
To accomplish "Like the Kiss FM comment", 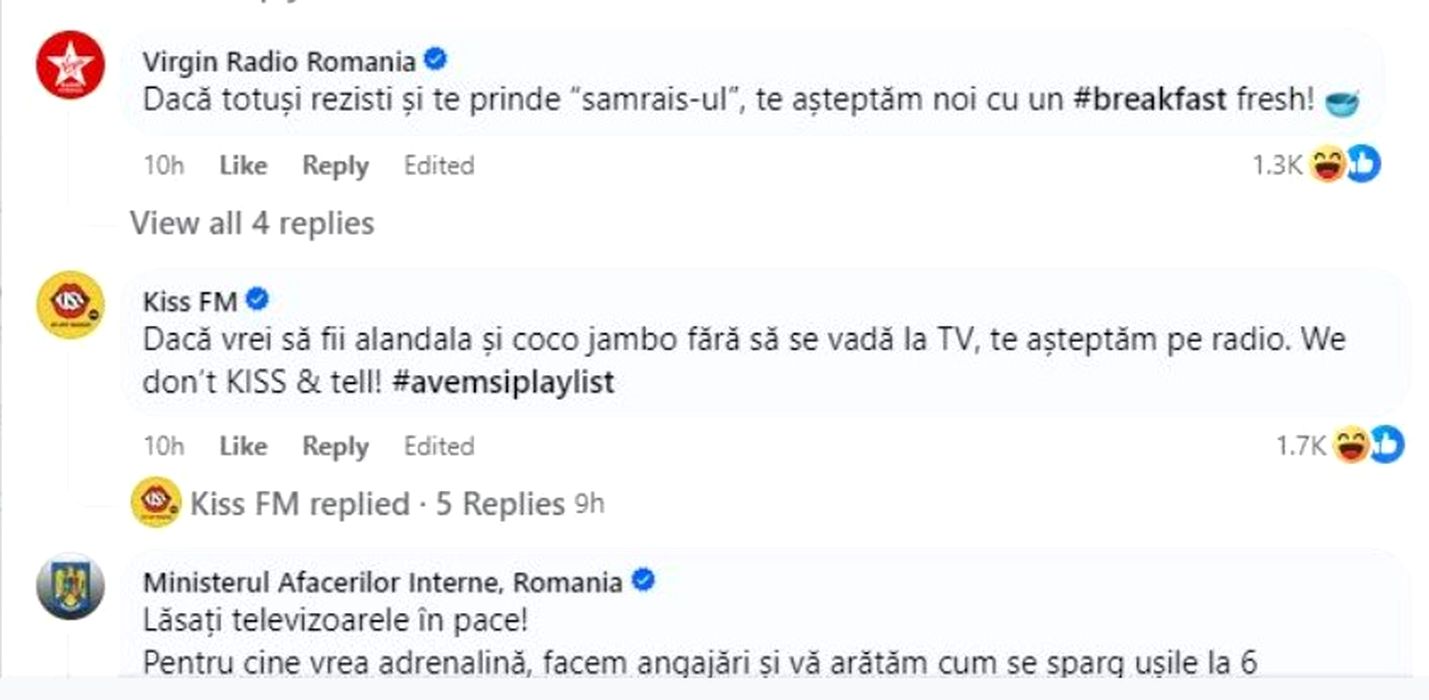I will (243, 445).
